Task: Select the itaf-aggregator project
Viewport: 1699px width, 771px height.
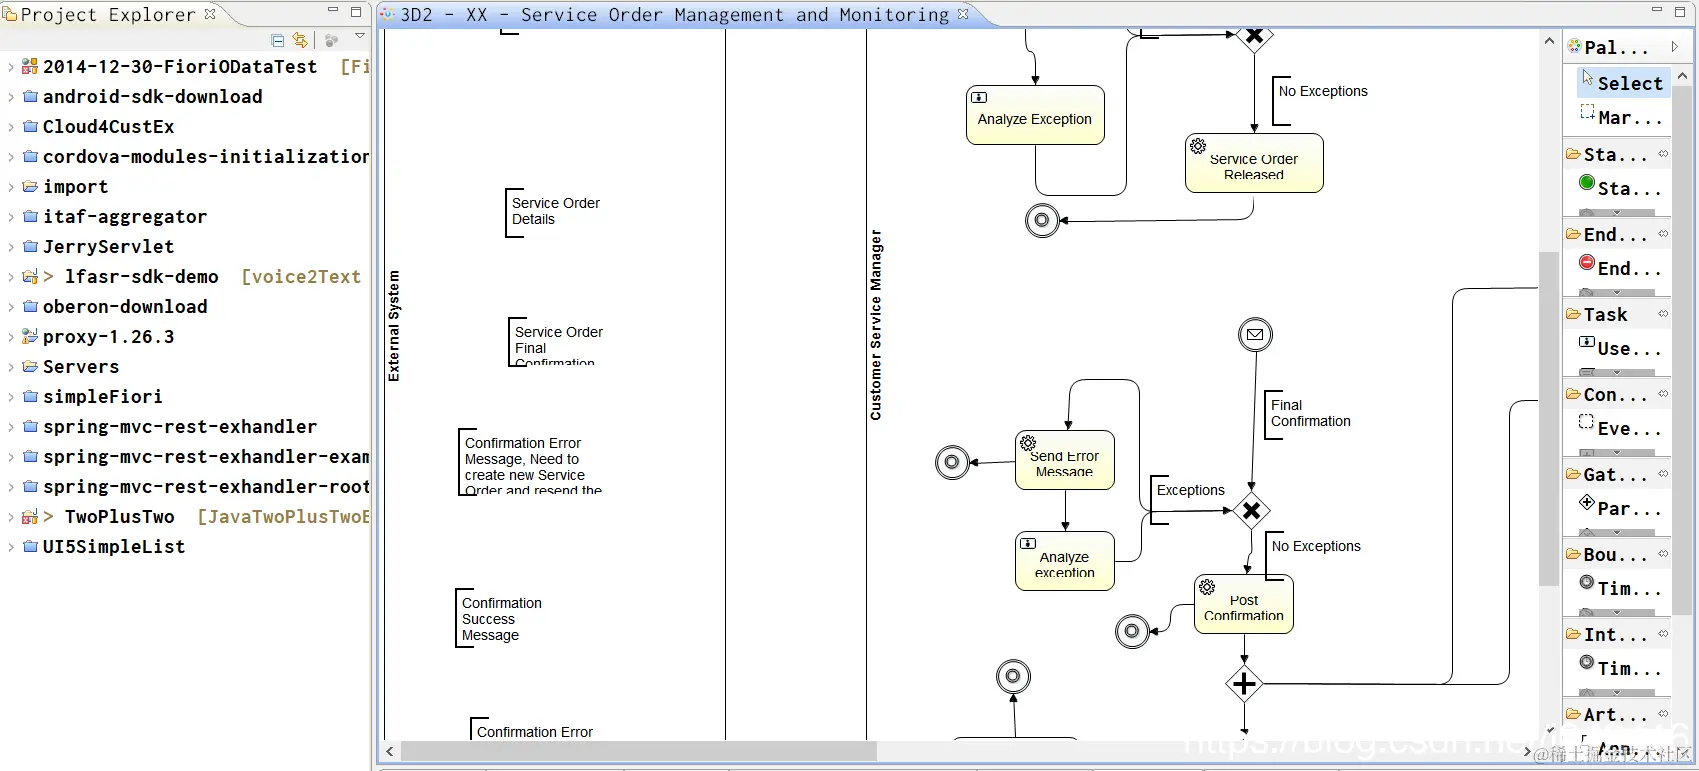Action: tap(124, 217)
